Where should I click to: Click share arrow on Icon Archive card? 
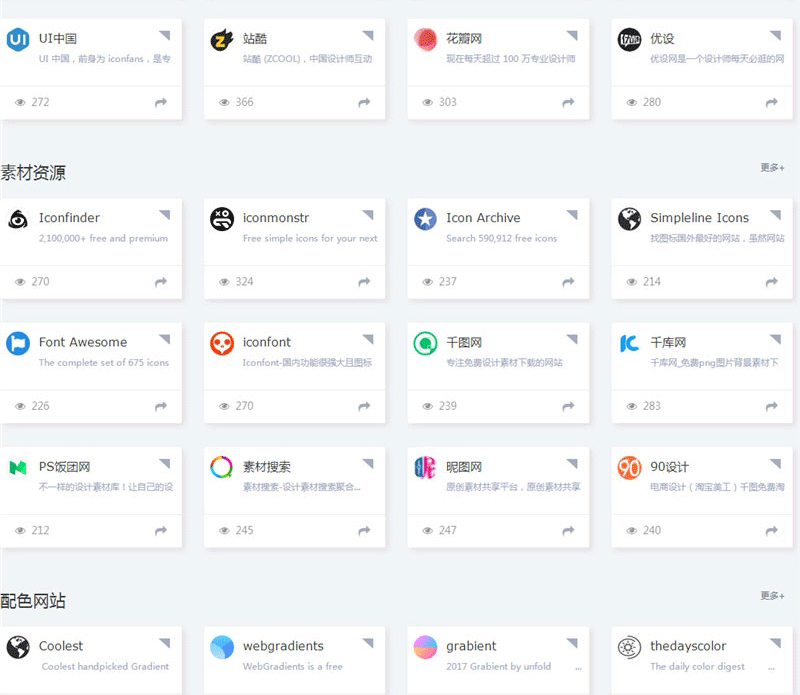[568, 282]
